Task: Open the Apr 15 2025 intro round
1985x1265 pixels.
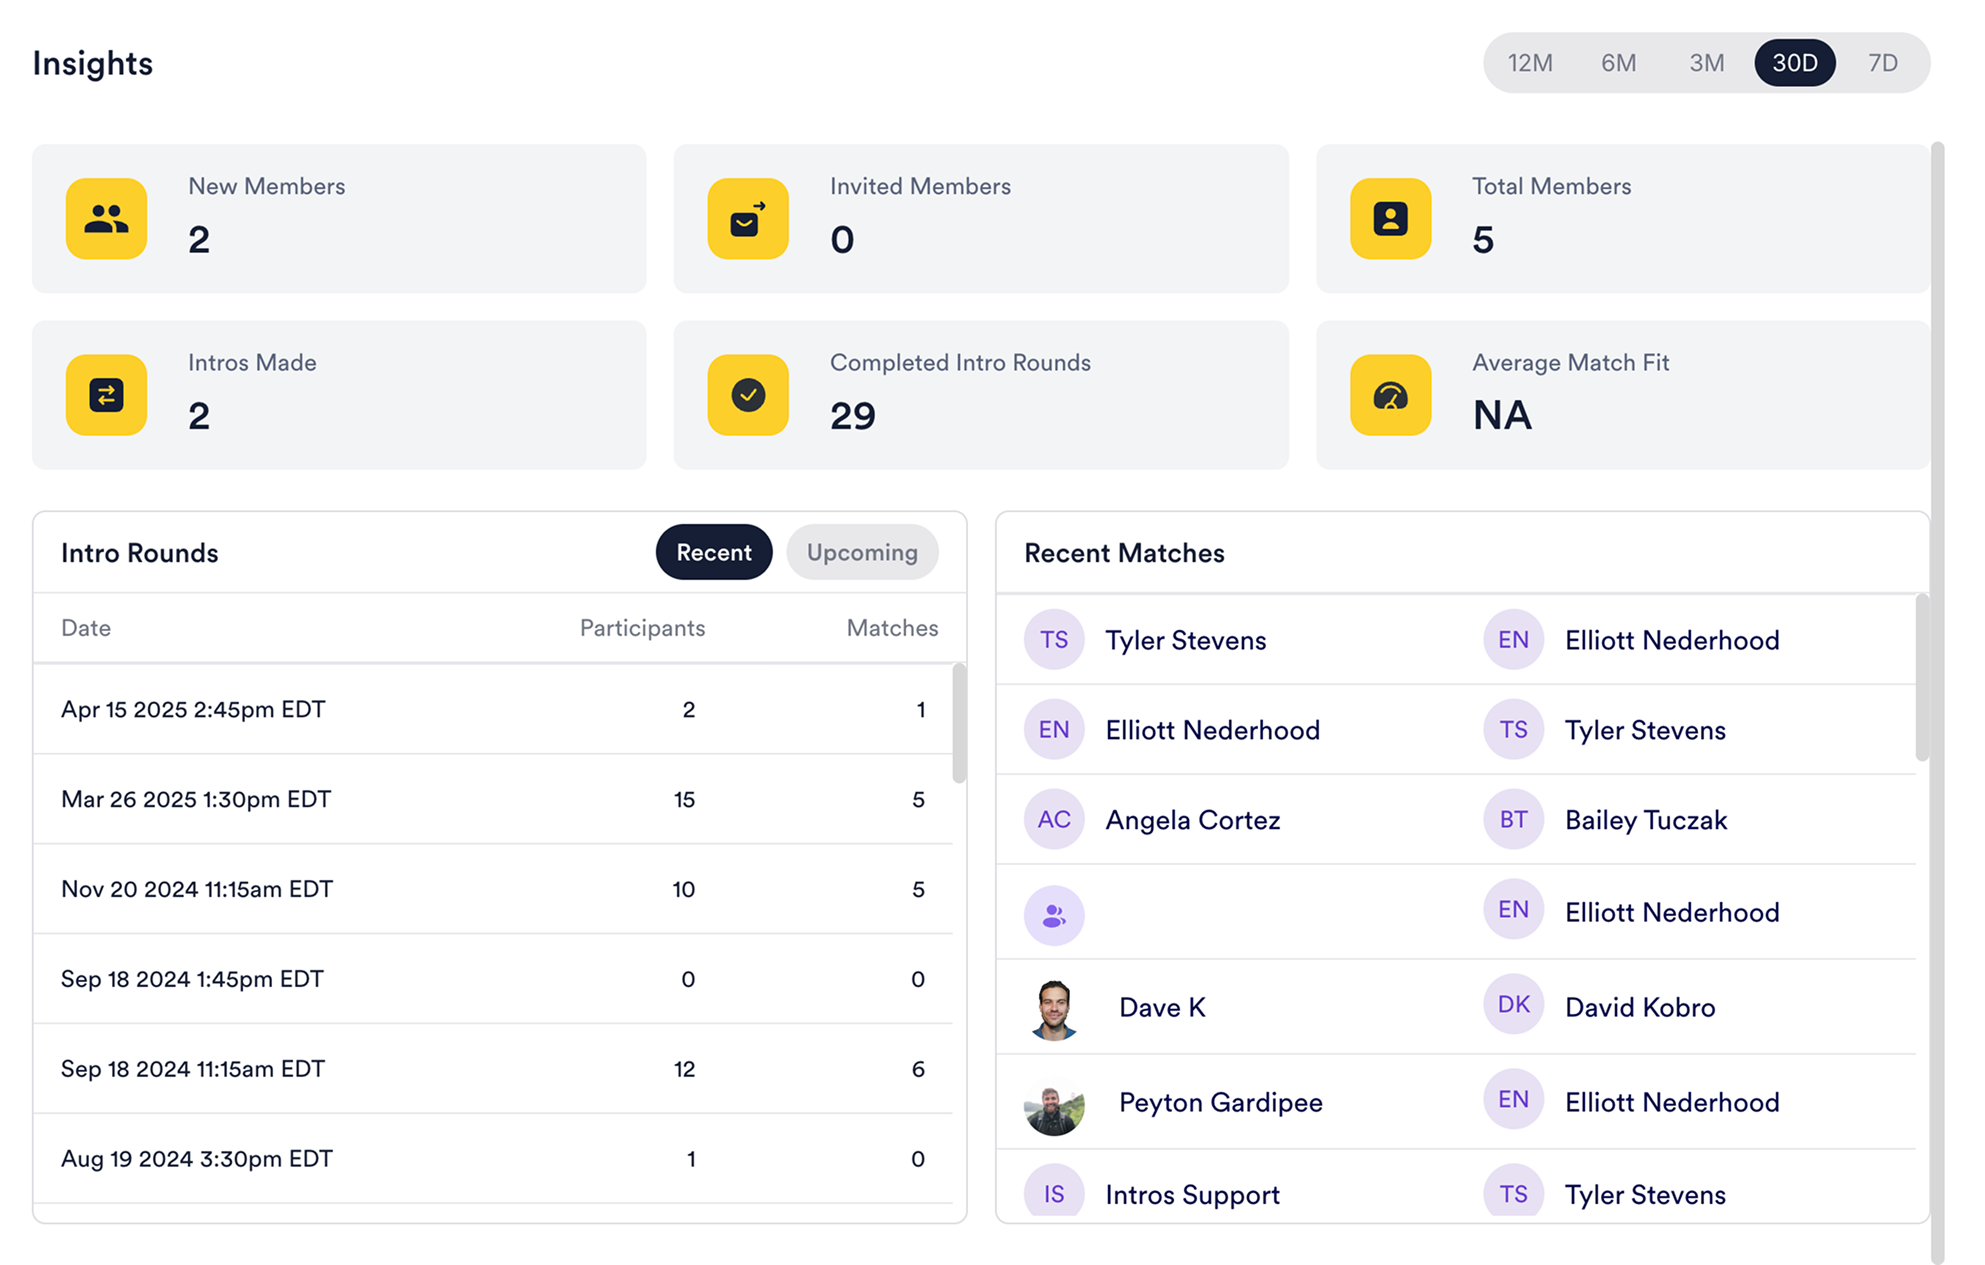Action: (x=193, y=709)
